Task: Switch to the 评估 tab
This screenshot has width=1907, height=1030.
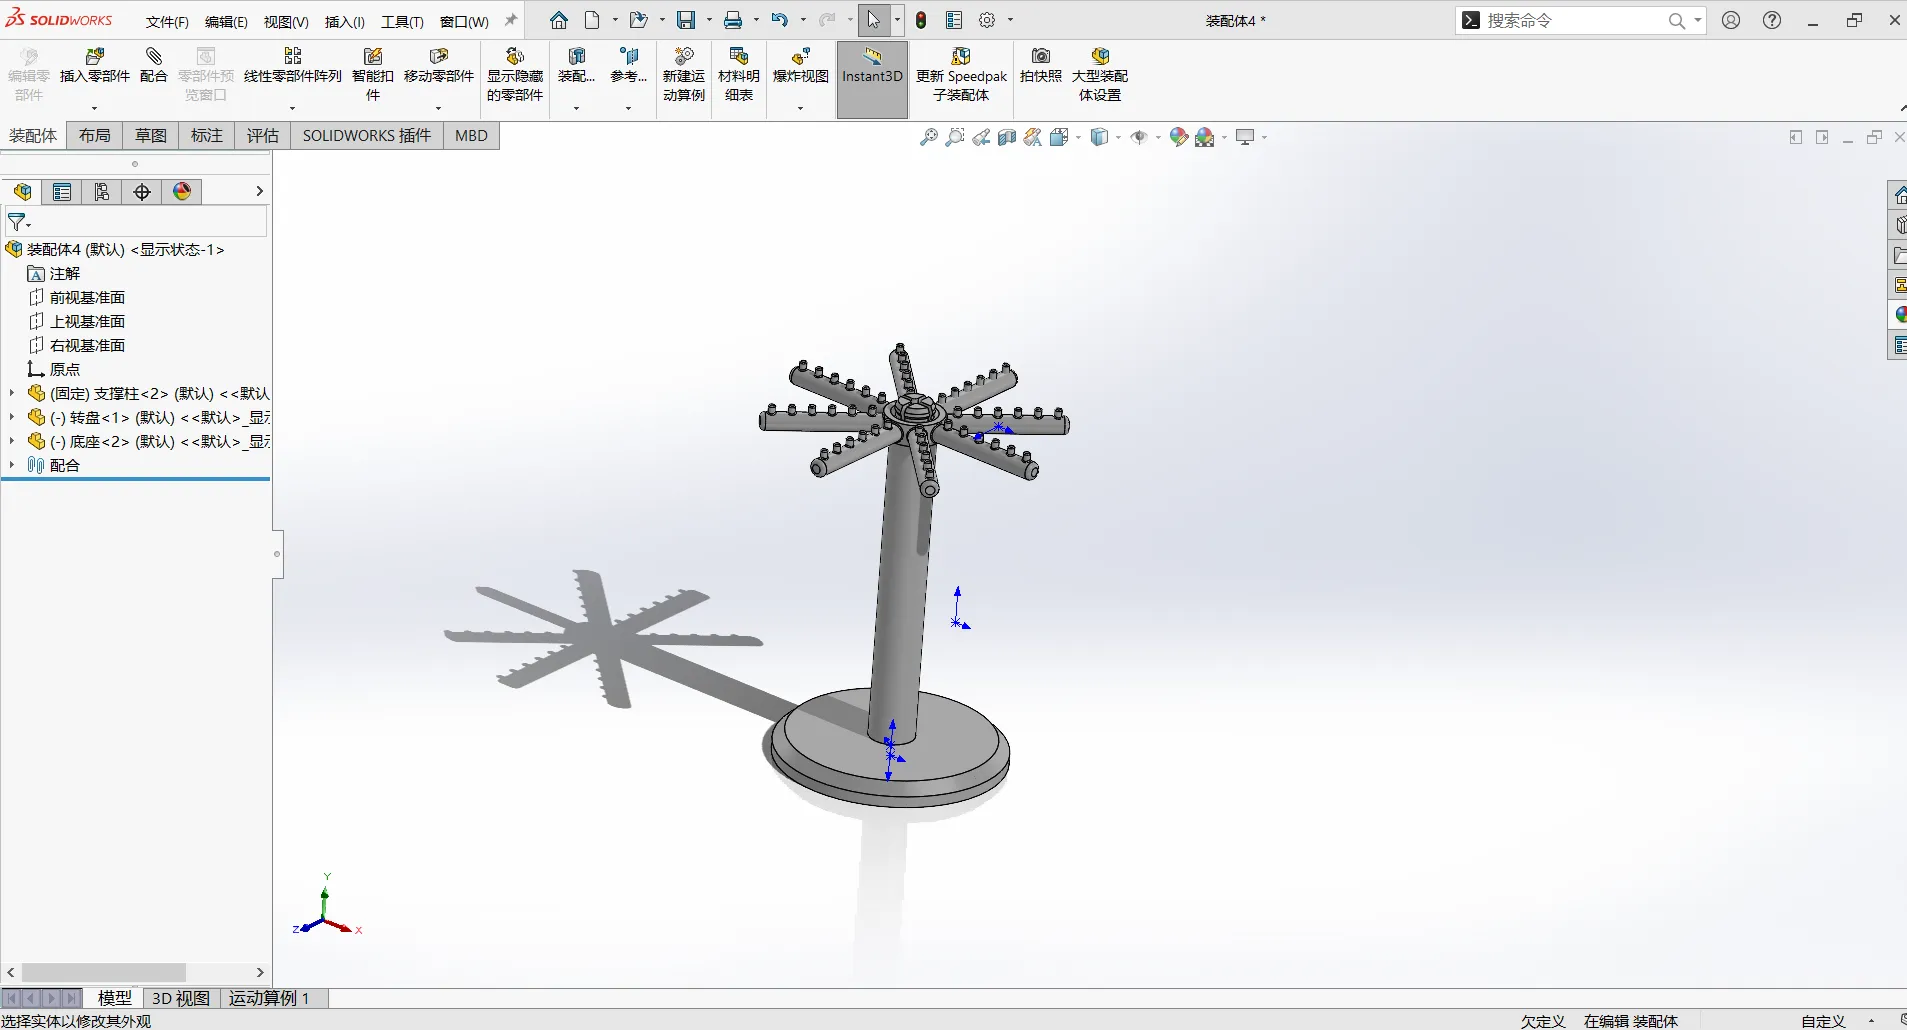Action: tap(263, 136)
